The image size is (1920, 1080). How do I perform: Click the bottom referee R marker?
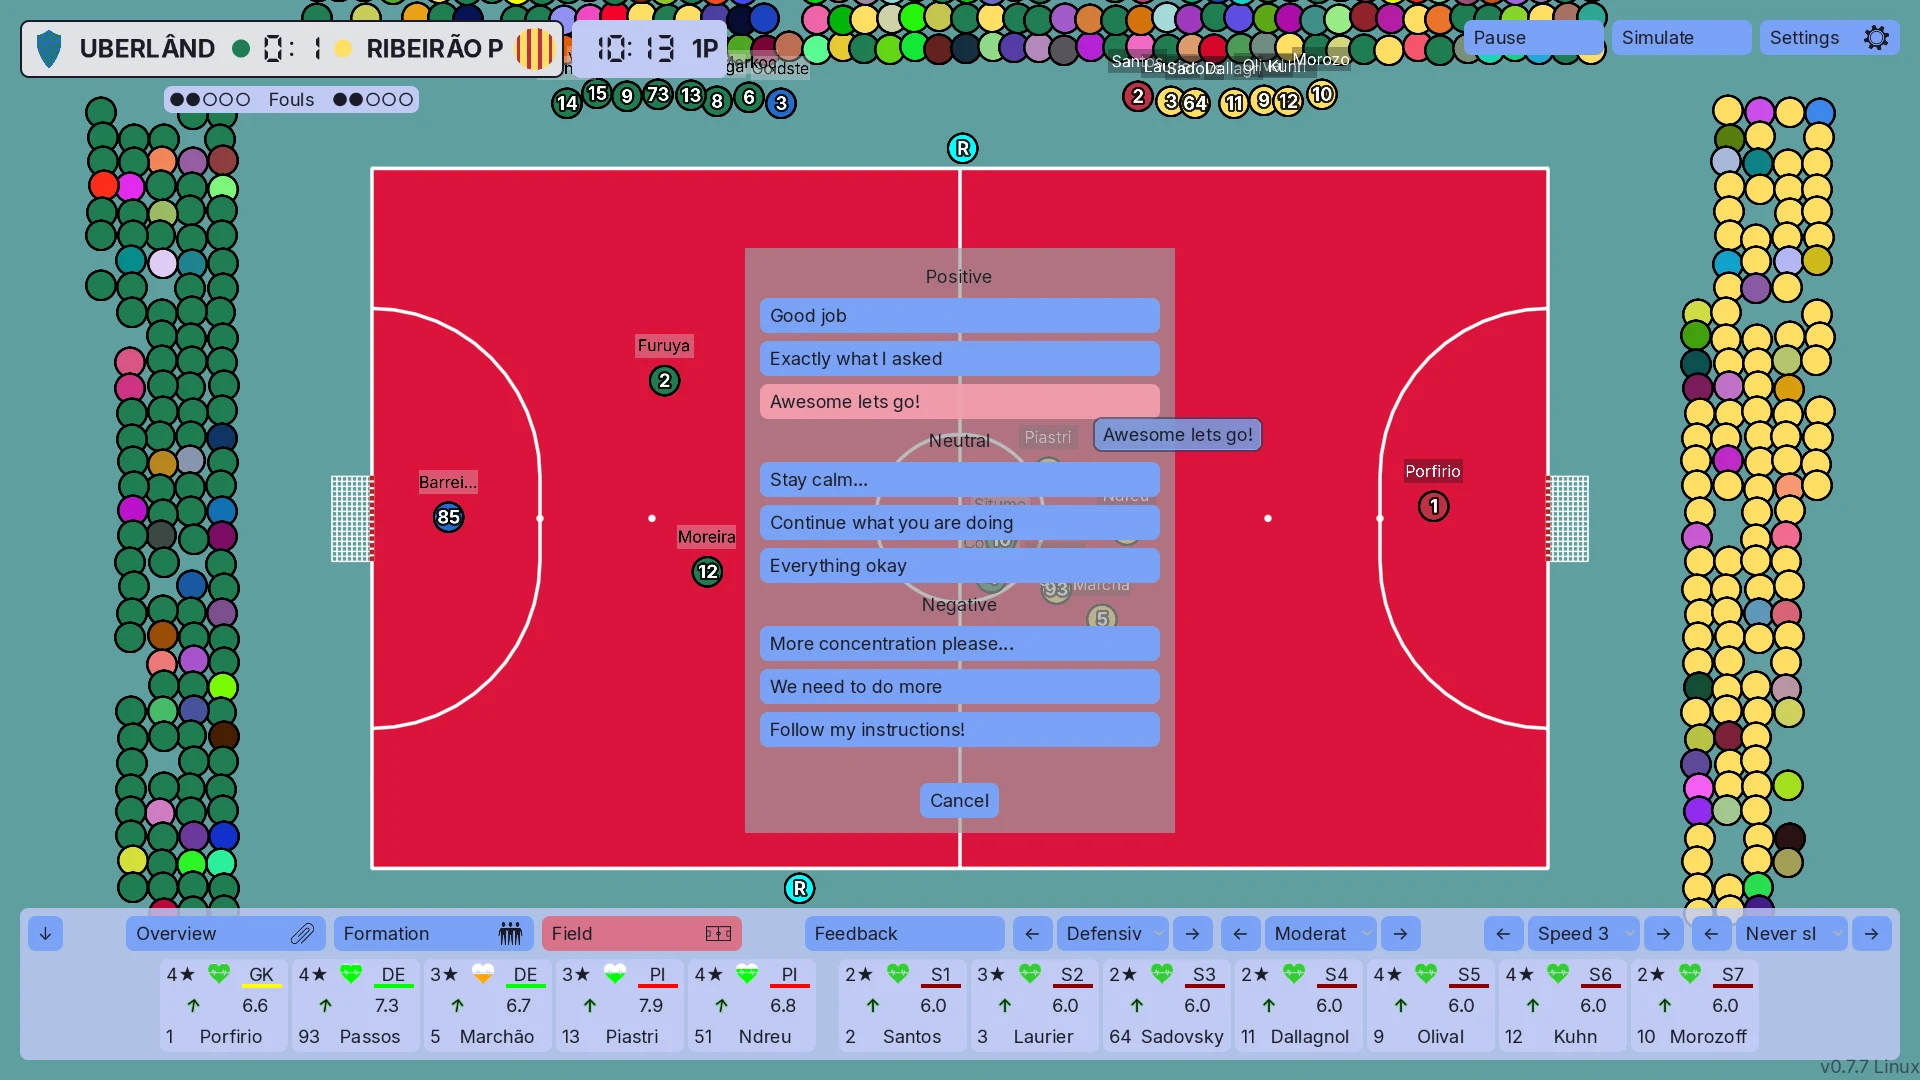pyautogui.click(x=799, y=888)
